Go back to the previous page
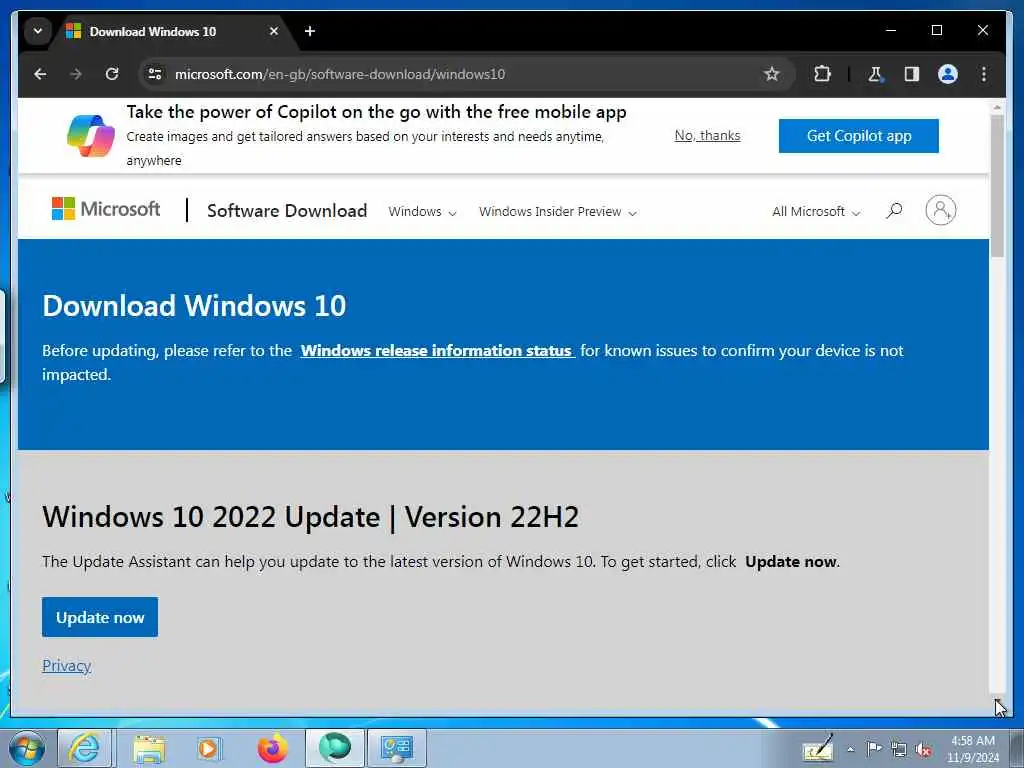The image size is (1024, 768). (x=40, y=74)
